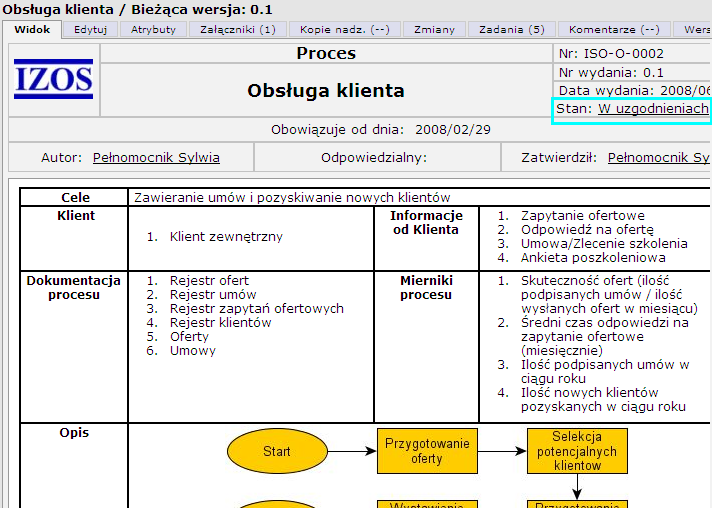Open the Widok tab
Viewport: 712px width, 508px height.
tap(32, 30)
